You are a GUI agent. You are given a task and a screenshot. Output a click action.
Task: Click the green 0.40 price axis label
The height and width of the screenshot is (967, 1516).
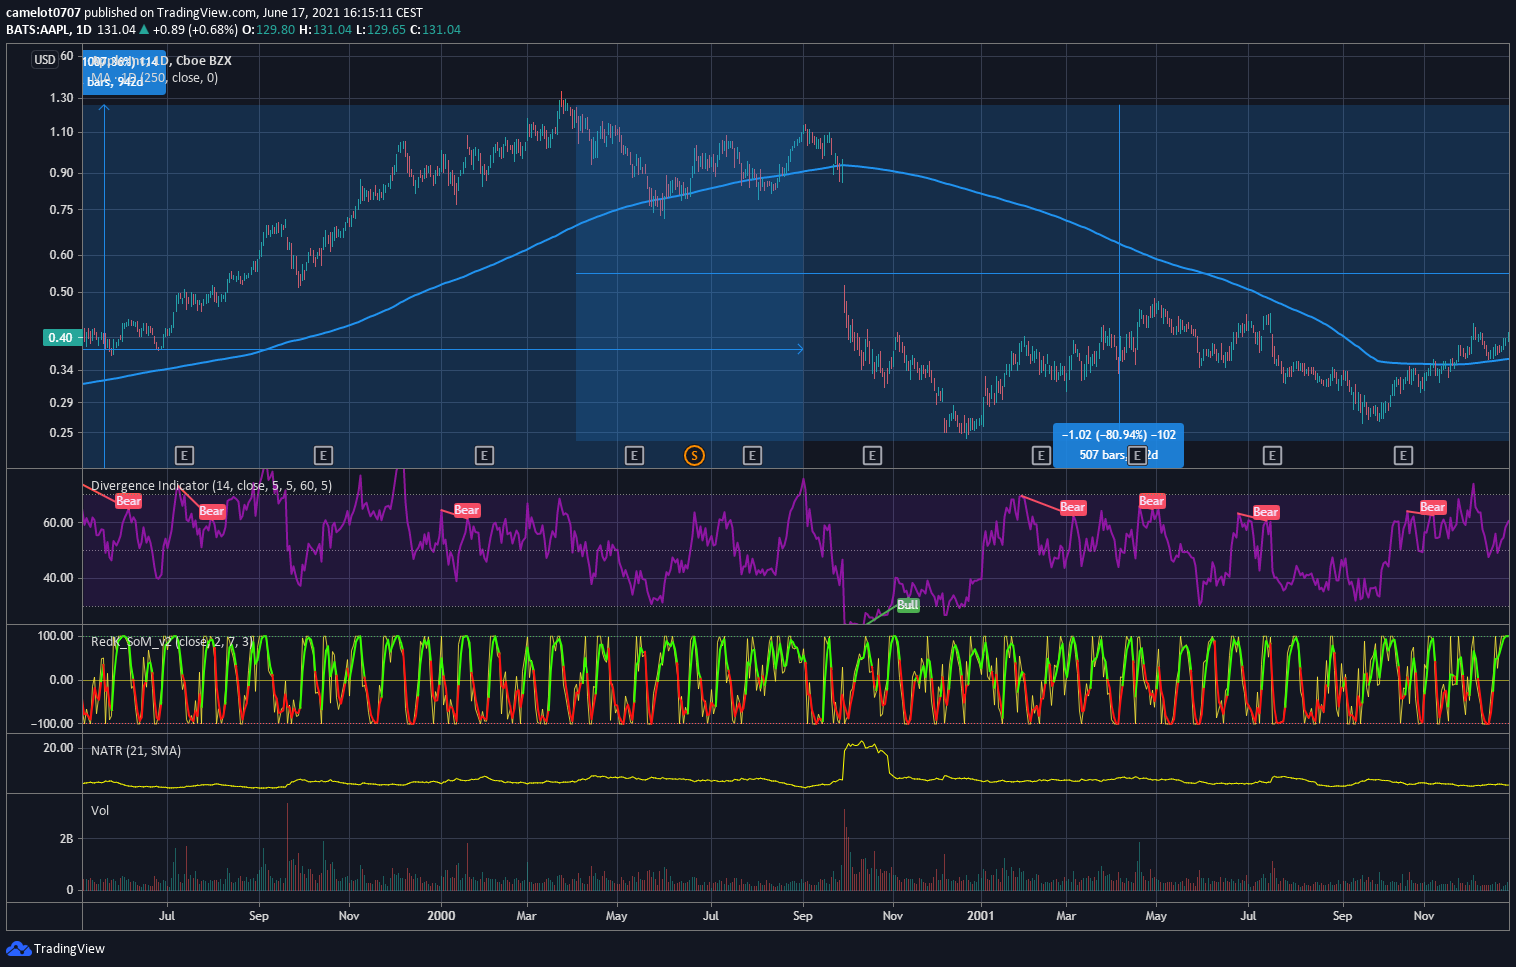coord(61,338)
